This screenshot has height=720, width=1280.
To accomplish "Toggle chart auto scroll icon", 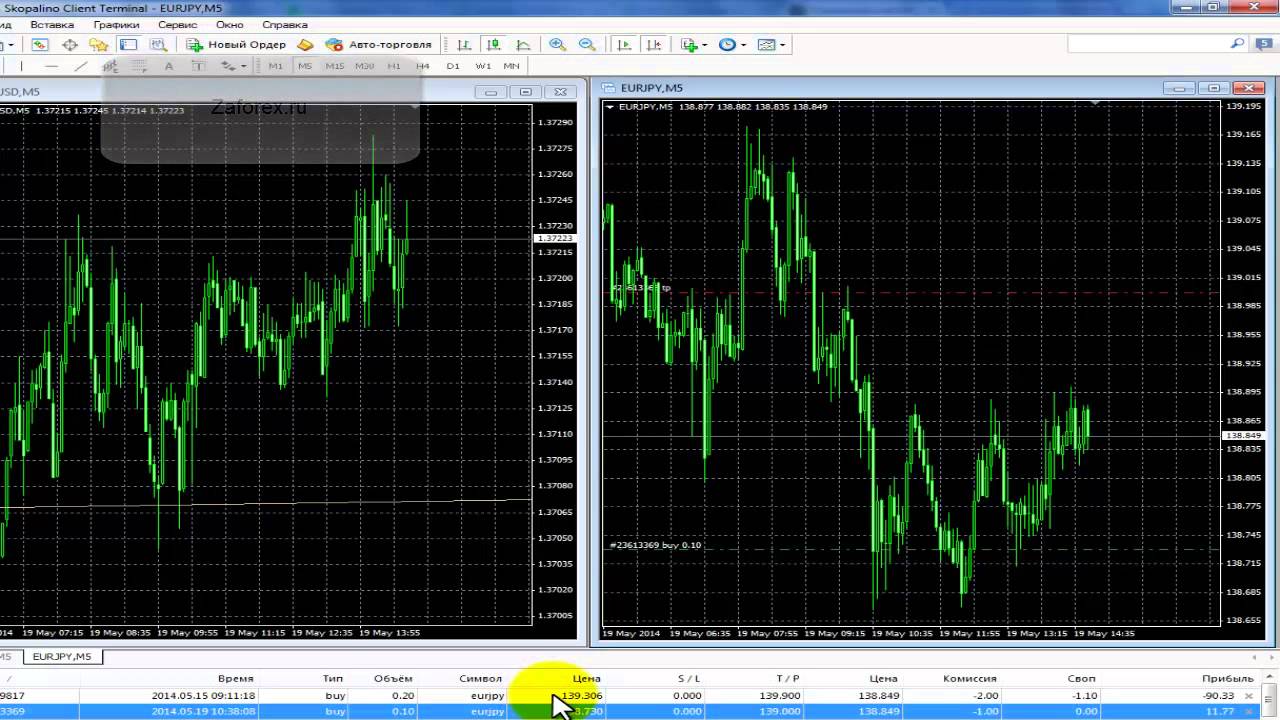I will coord(624,45).
